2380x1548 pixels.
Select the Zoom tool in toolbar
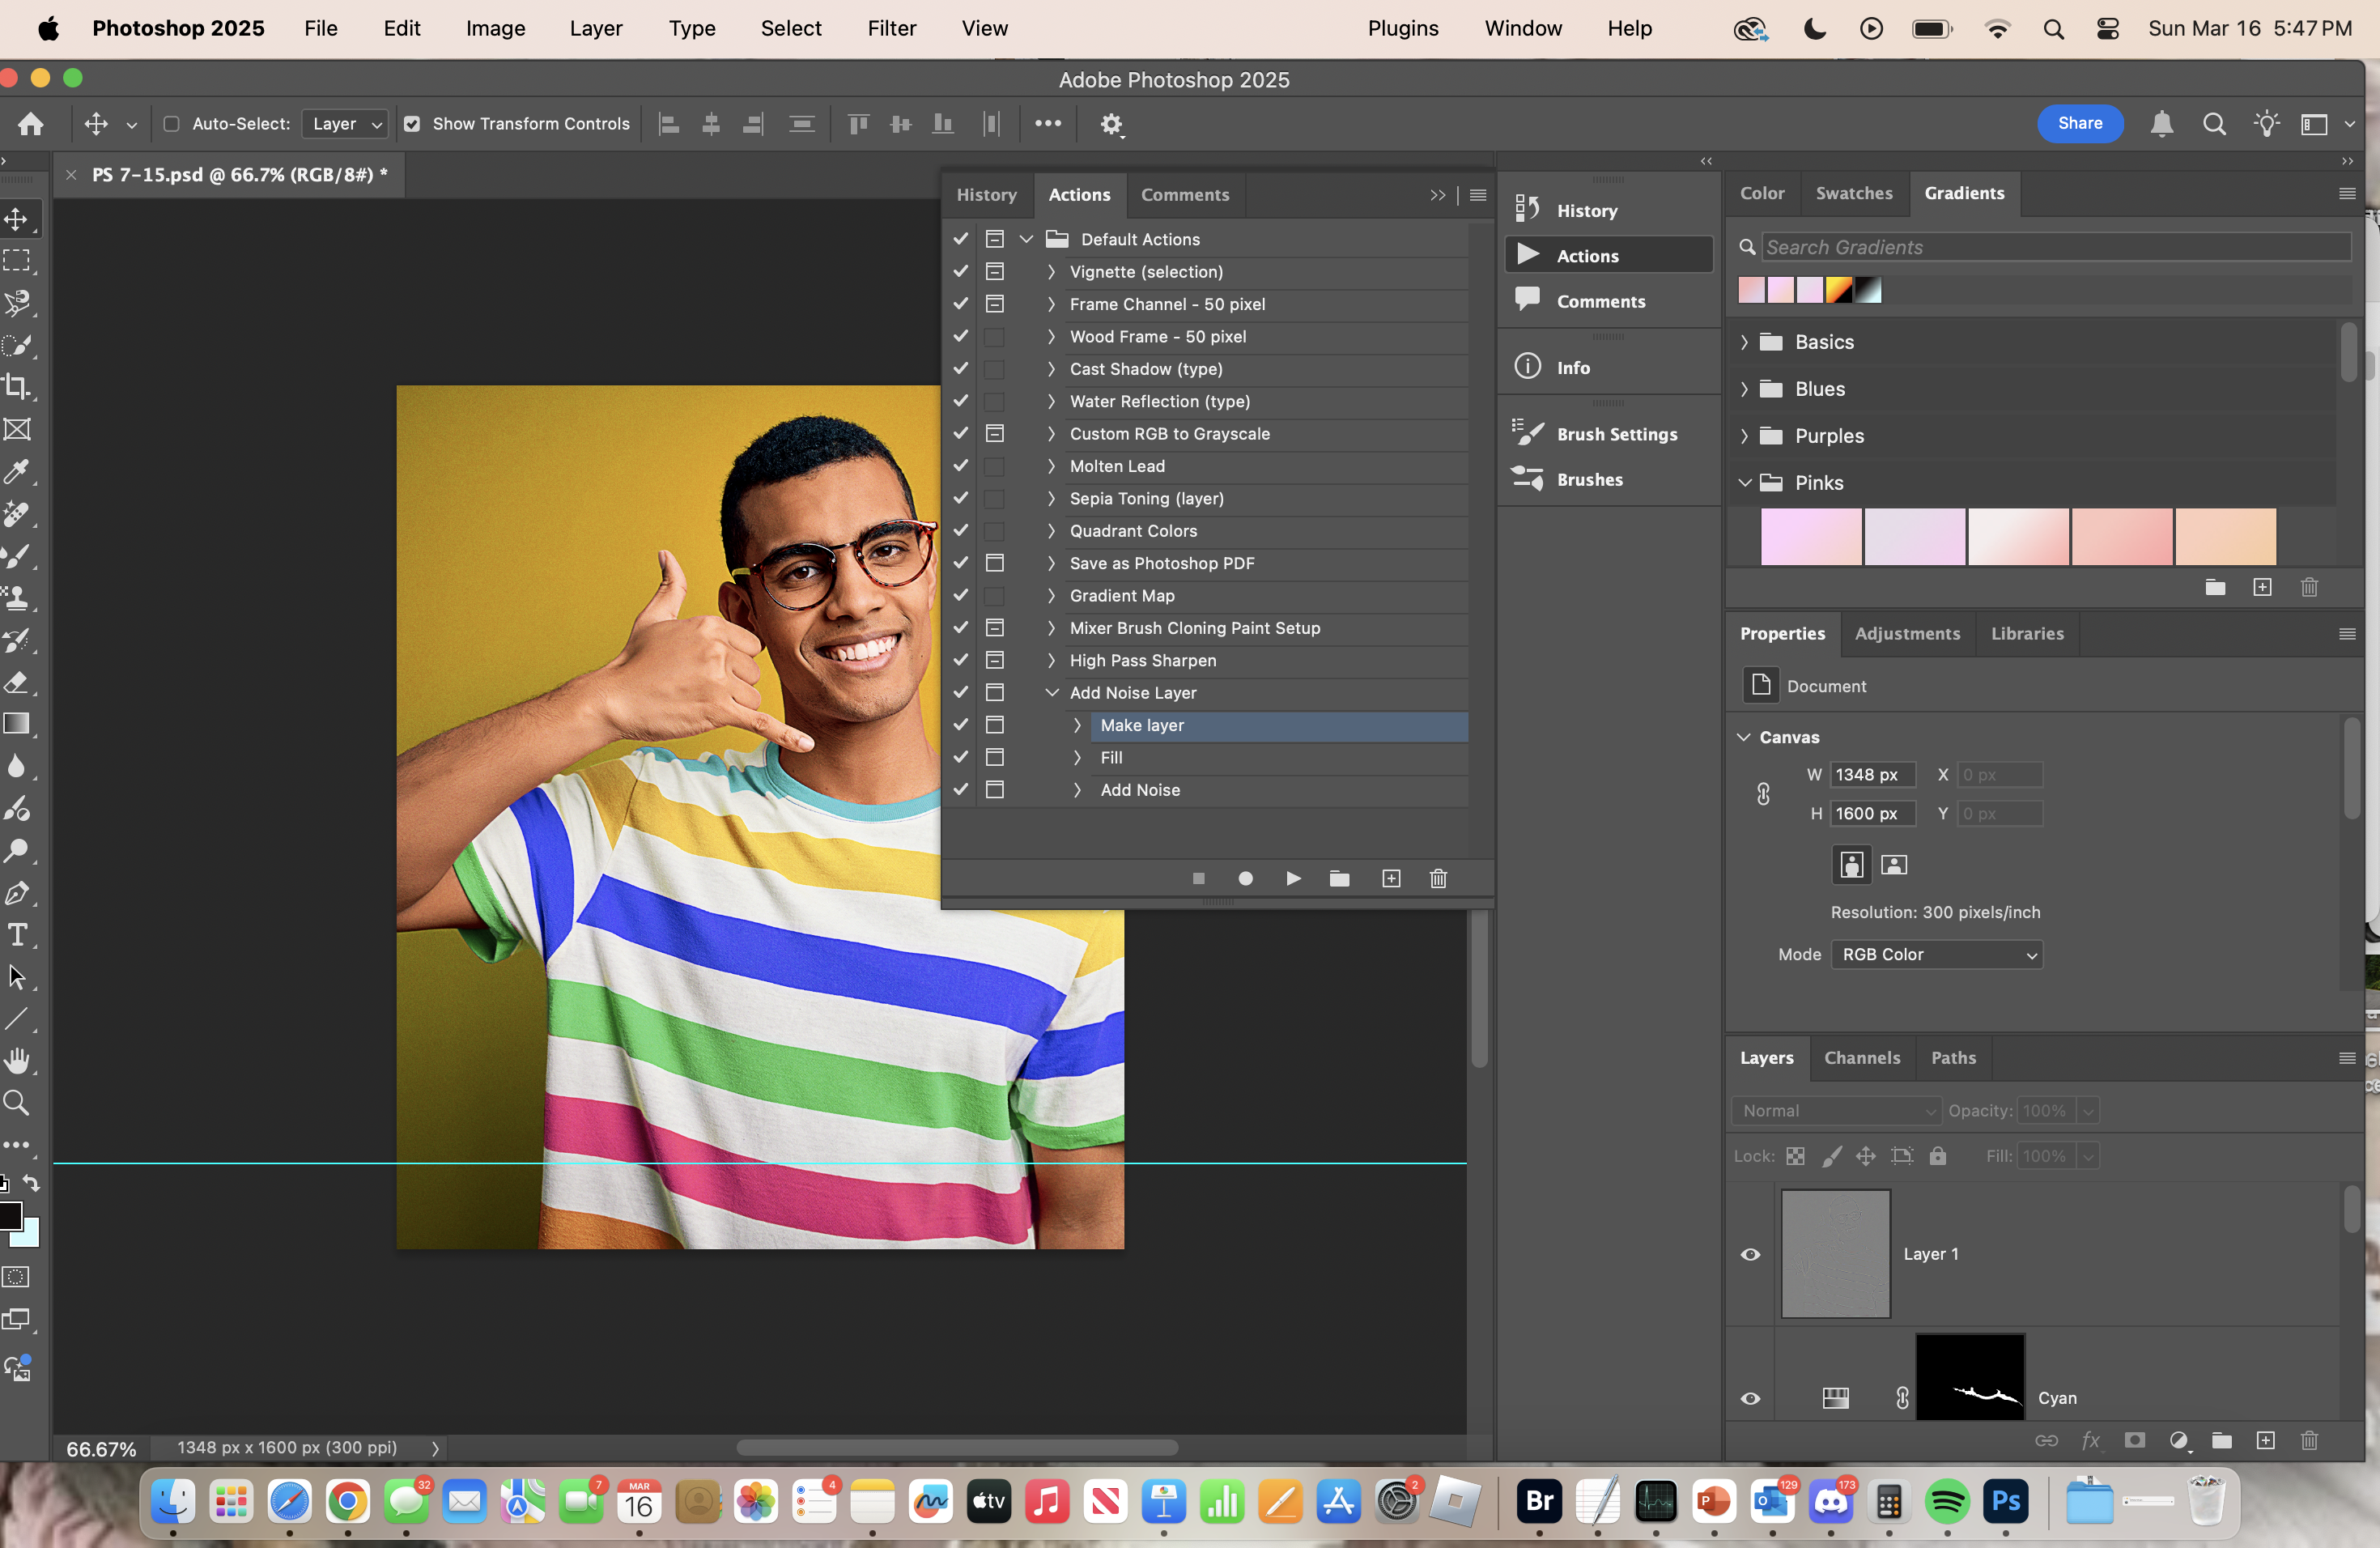tap(17, 1103)
